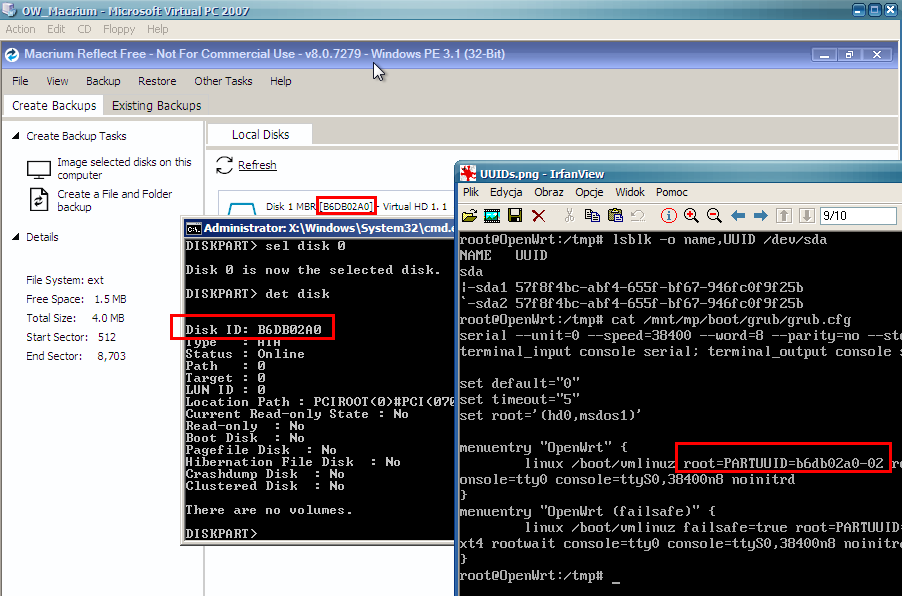Click the Macrium Reflect title bar logo
The width and height of the screenshot is (902, 596).
coord(12,55)
